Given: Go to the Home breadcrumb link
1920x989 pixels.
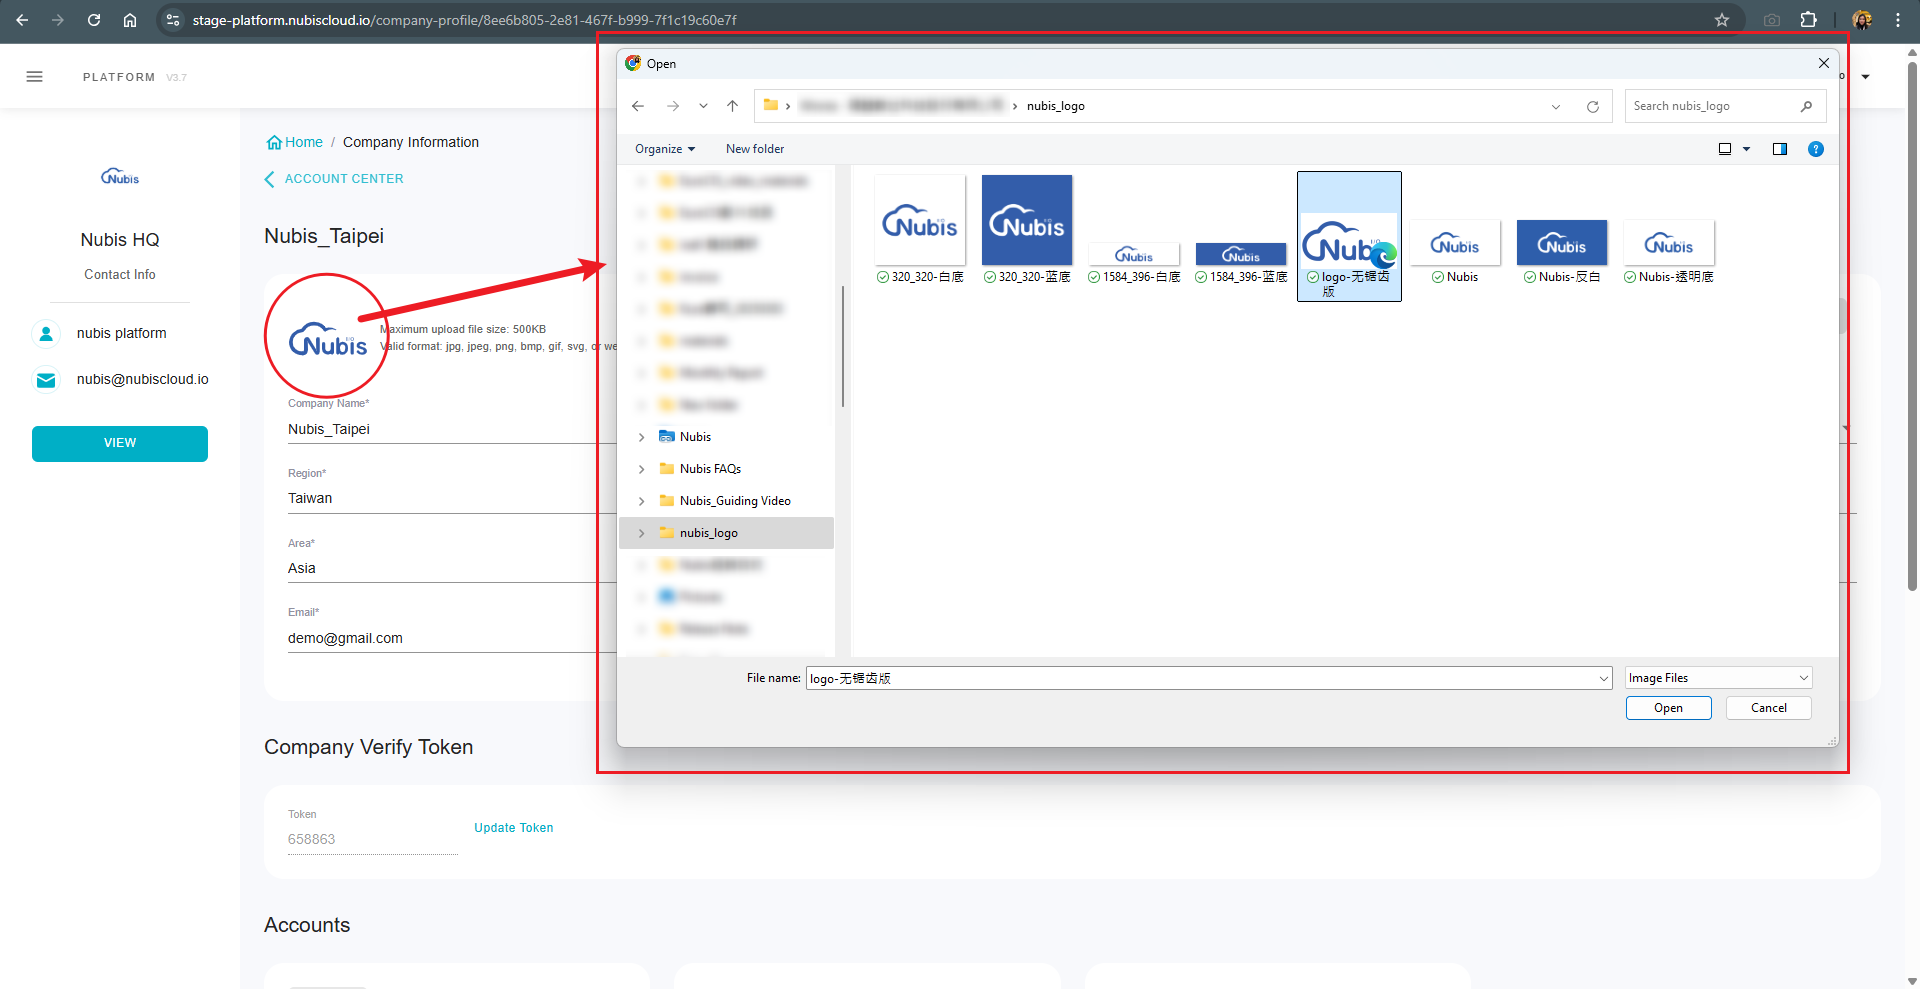Looking at the screenshot, I should 295,142.
